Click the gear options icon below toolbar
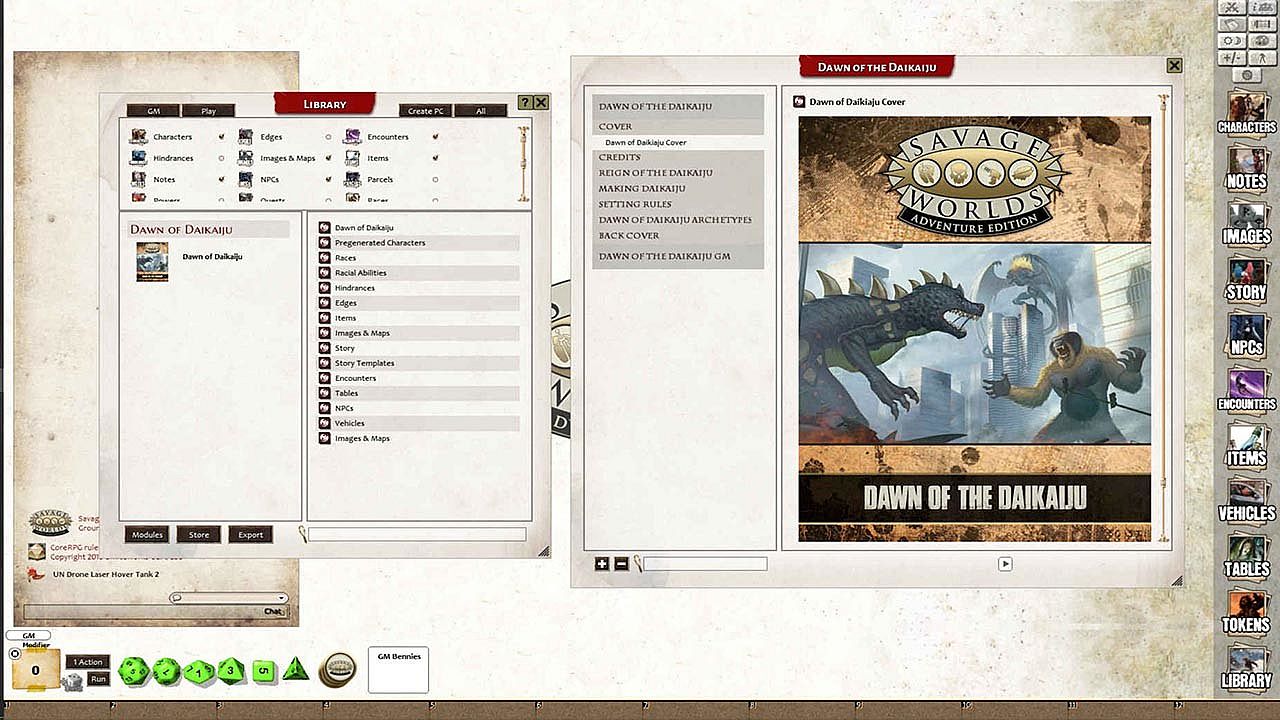This screenshot has width=1280, height=720. coord(1246,76)
